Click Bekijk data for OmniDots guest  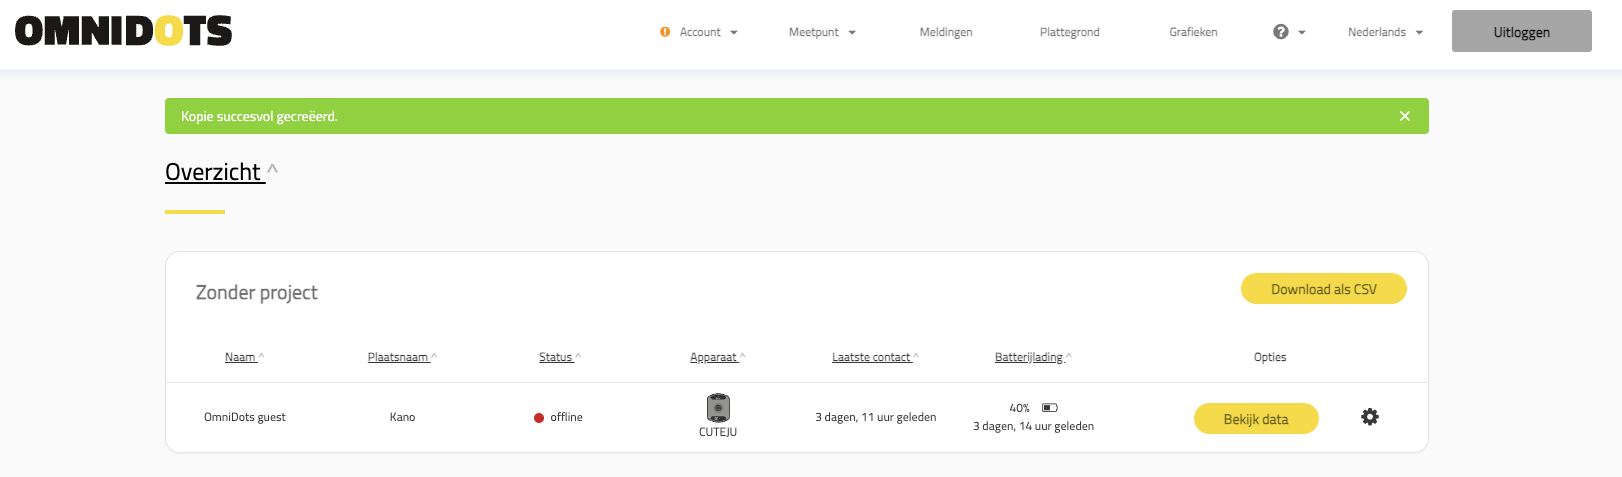click(x=1256, y=419)
